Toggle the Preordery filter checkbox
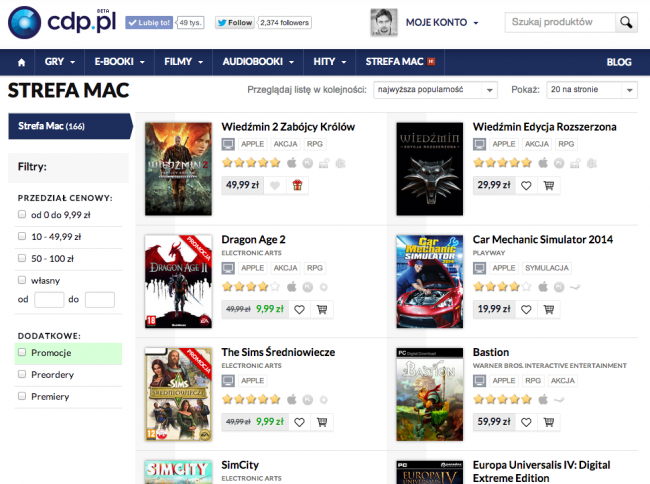The width and height of the screenshot is (650, 484). [x=22, y=374]
